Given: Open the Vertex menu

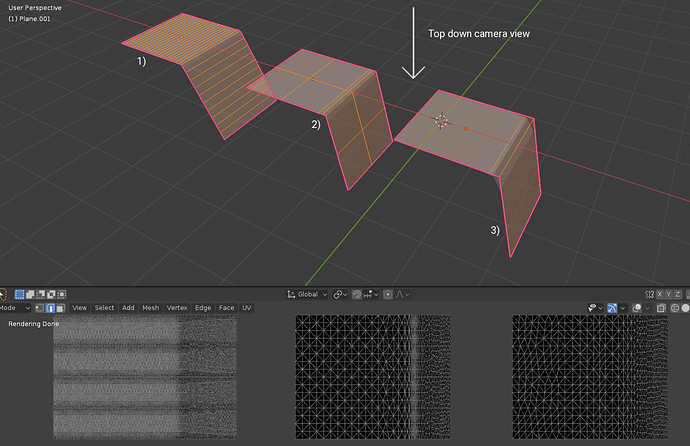Looking at the screenshot, I should [x=177, y=308].
